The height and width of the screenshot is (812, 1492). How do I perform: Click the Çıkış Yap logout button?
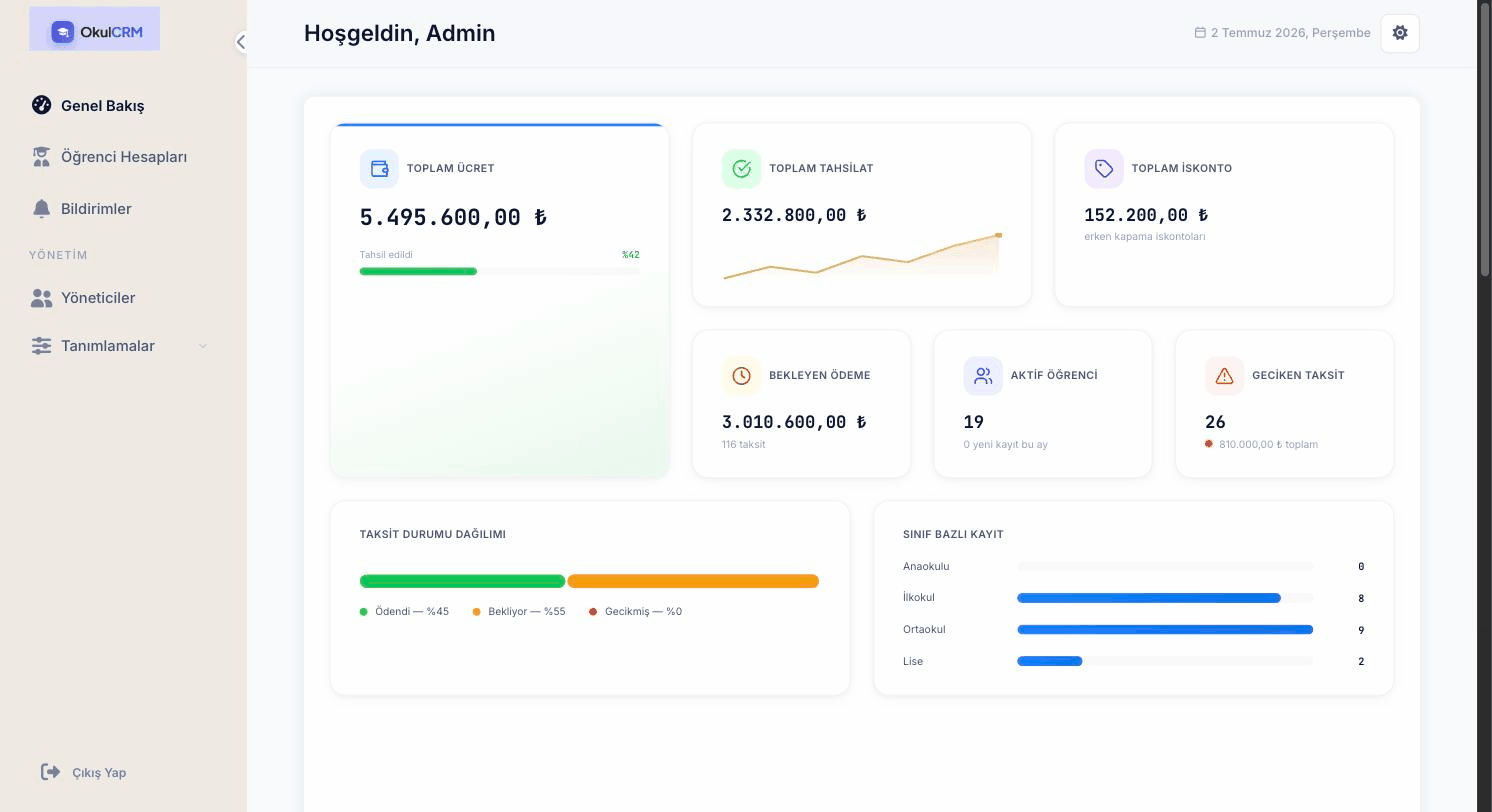pyautogui.click(x=84, y=772)
